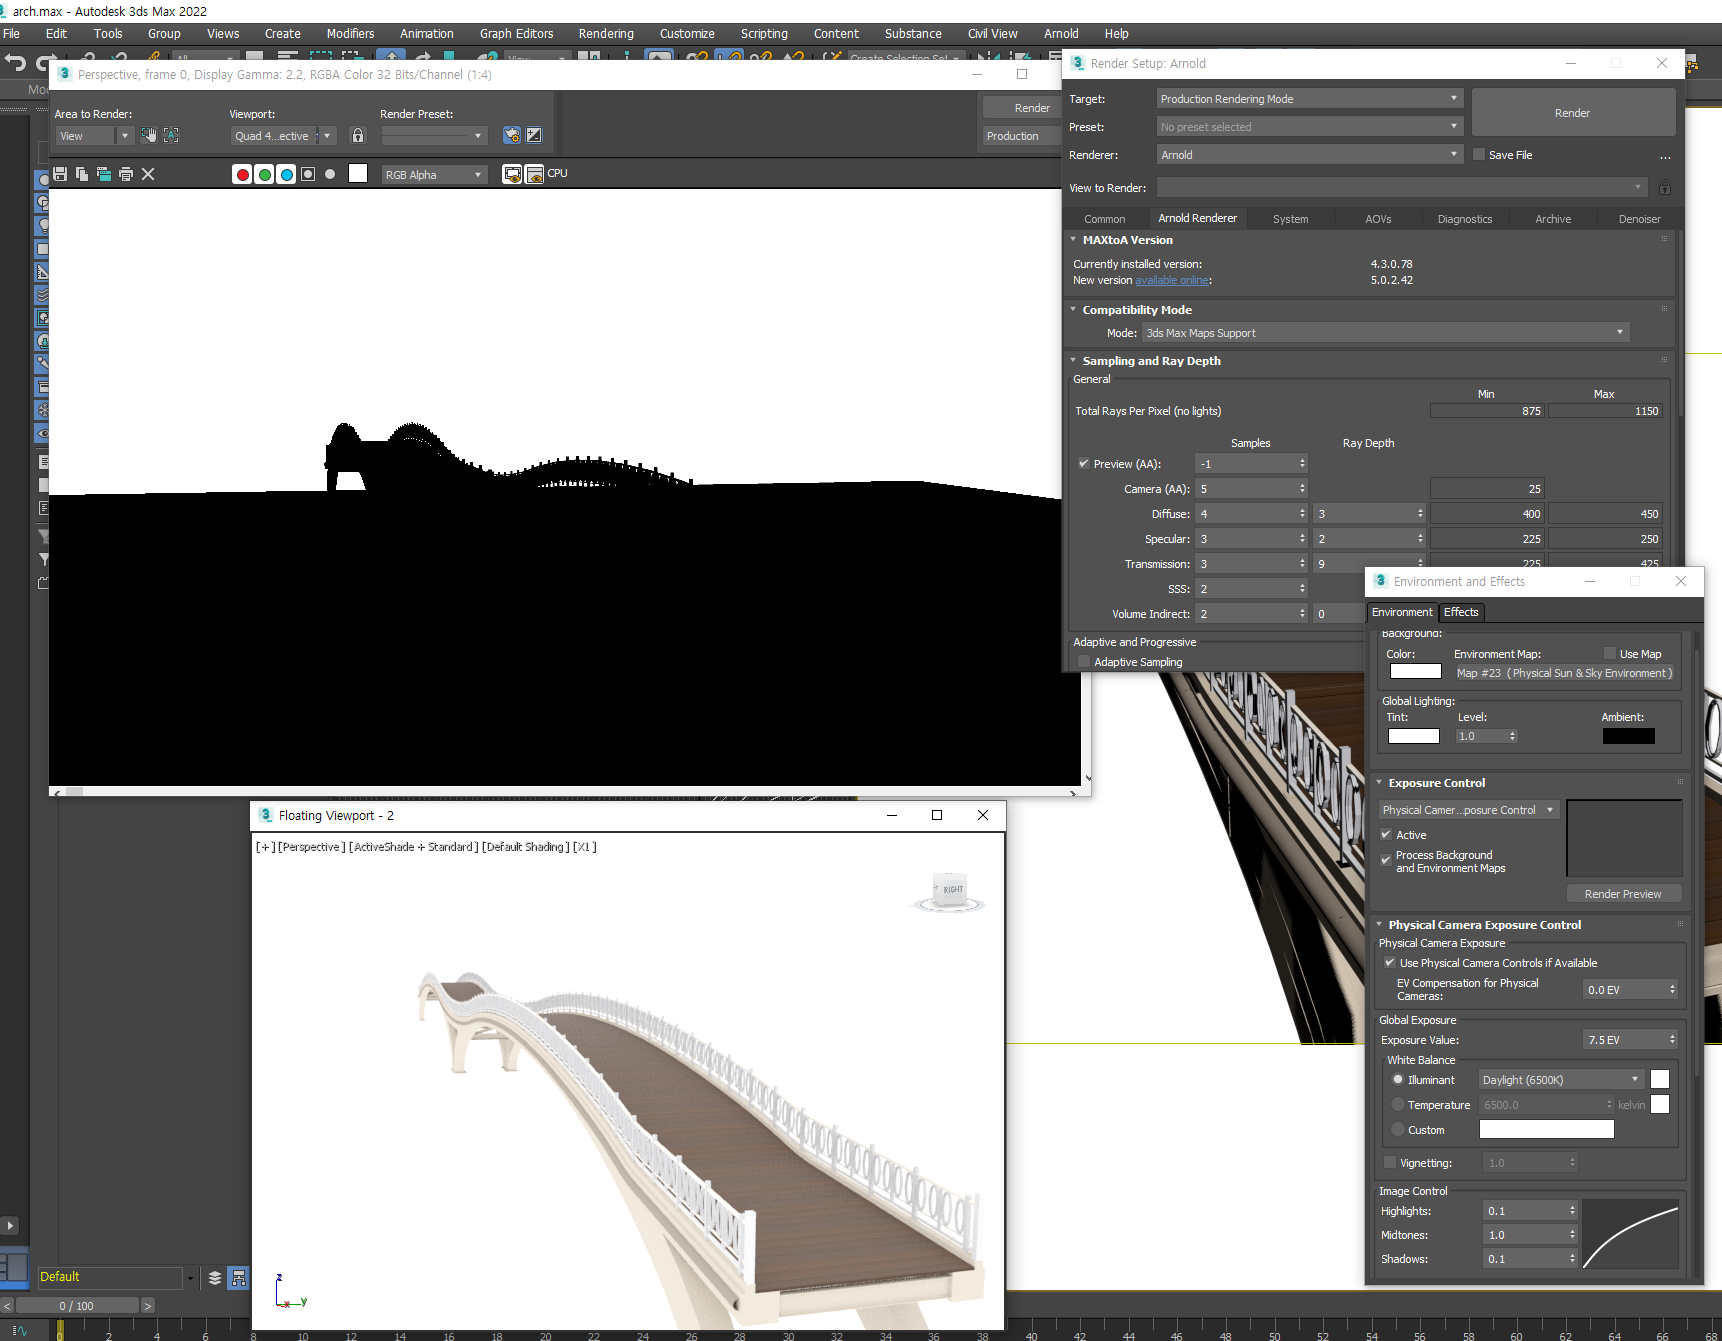Click the Background Color swatch
This screenshot has height=1341, width=1722.
coord(1414,671)
